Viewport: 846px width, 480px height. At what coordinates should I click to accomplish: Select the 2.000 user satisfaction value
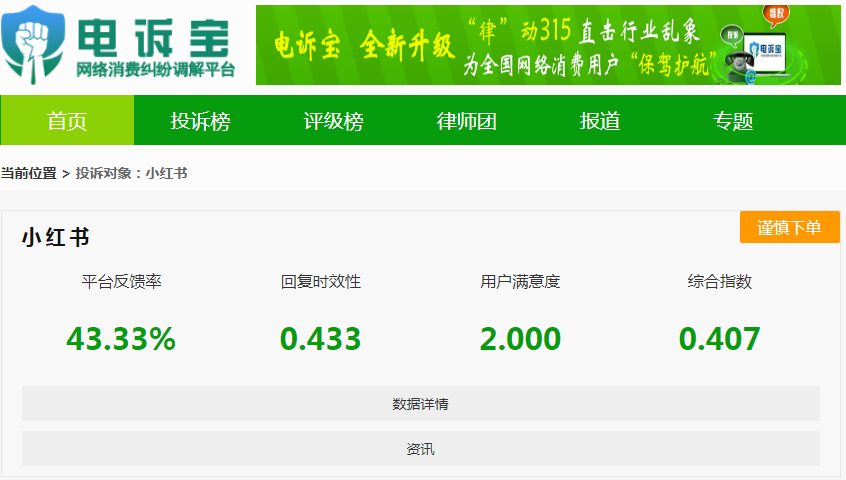point(520,339)
